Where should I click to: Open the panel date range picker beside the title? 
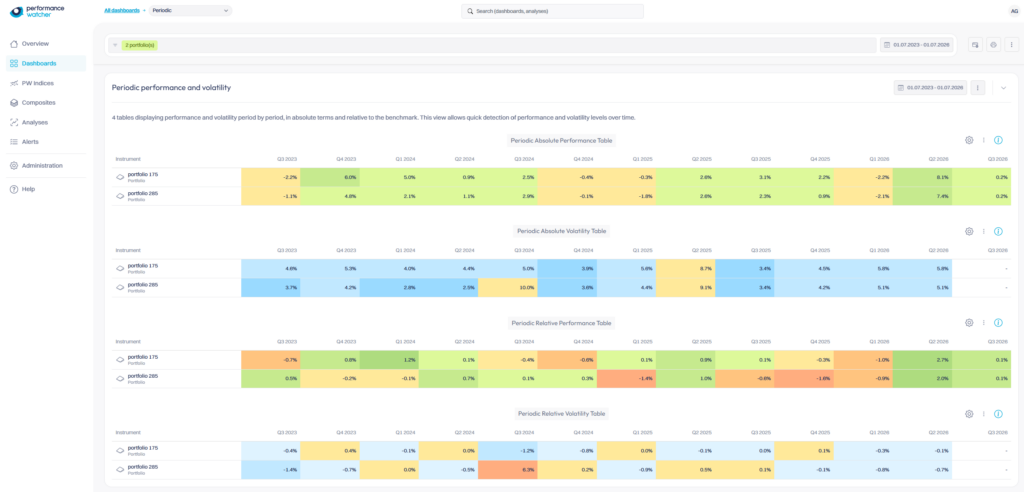click(x=930, y=88)
